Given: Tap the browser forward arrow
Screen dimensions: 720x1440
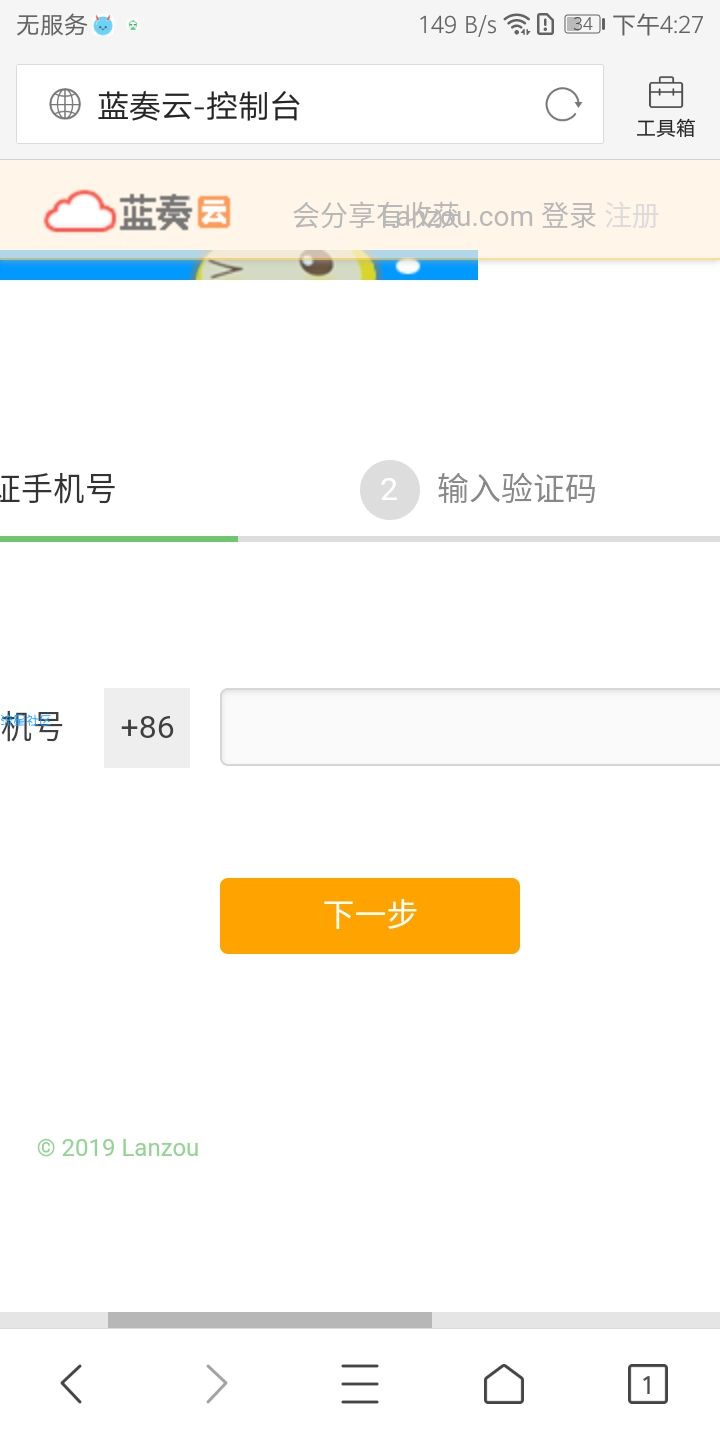Looking at the screenshot, I should point(215,1385).
